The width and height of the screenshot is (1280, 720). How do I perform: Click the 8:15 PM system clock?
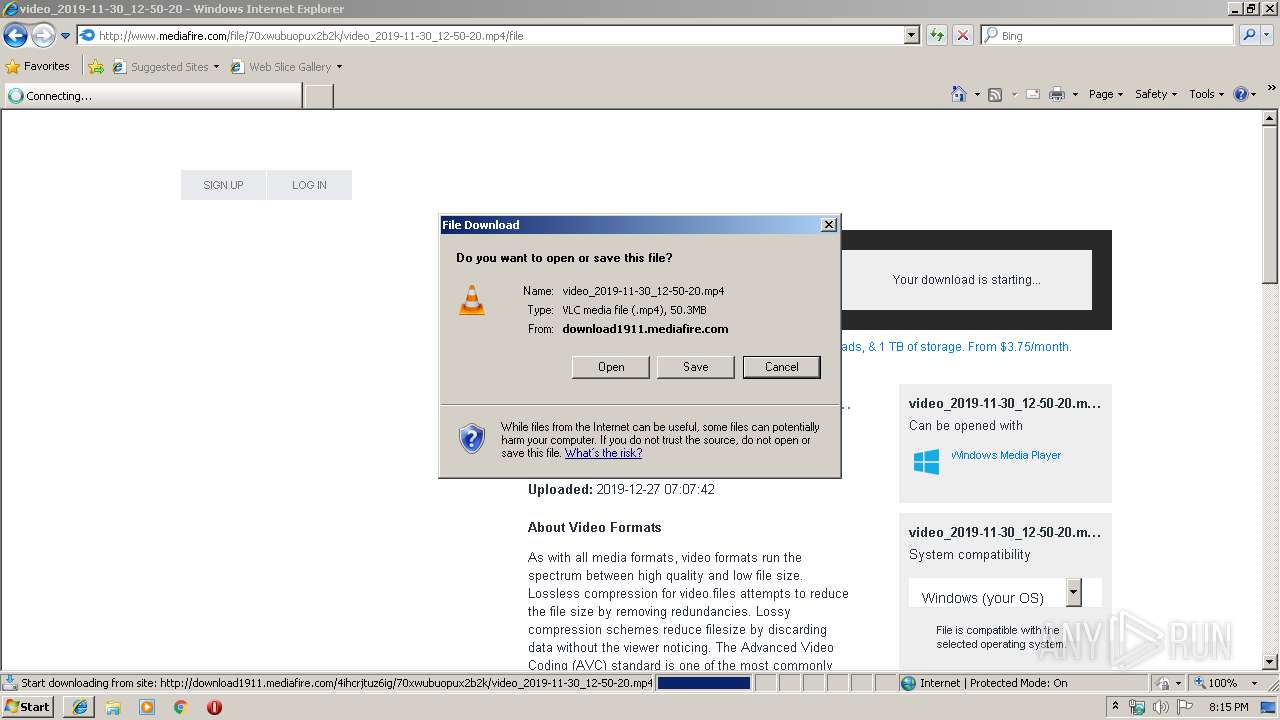[1229, 707]
